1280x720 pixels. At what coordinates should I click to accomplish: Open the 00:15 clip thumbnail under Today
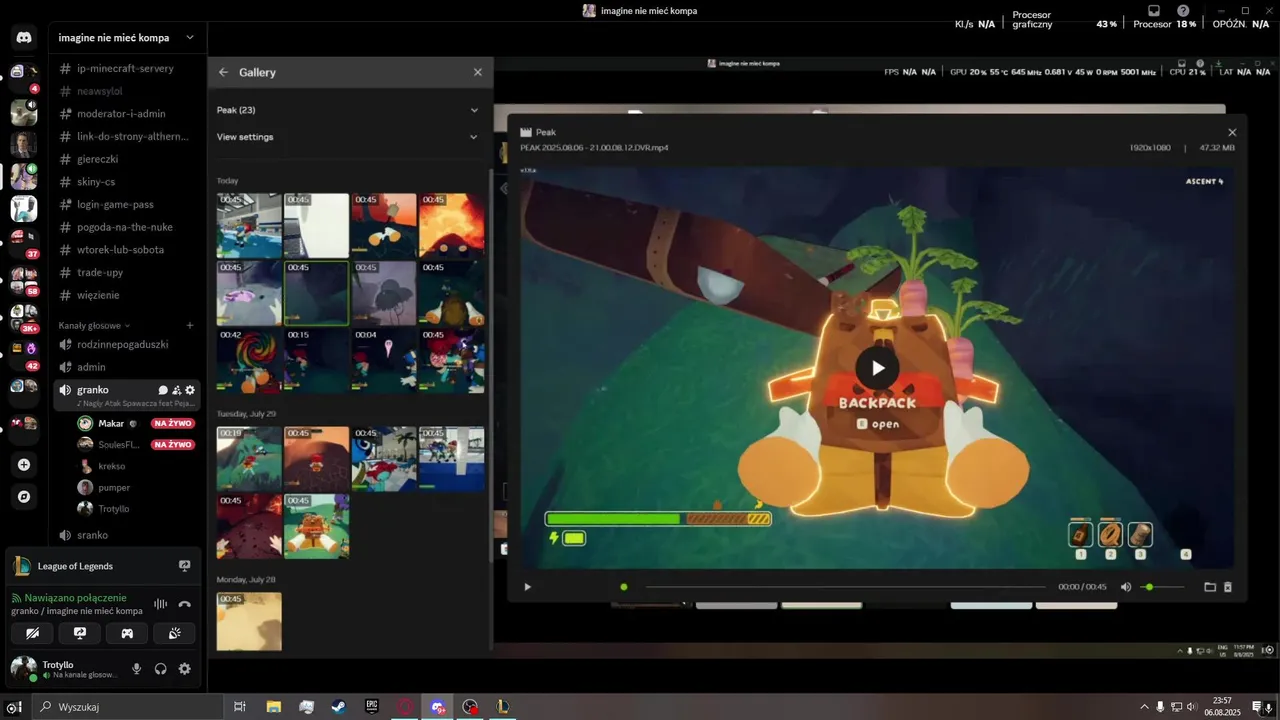316,361
